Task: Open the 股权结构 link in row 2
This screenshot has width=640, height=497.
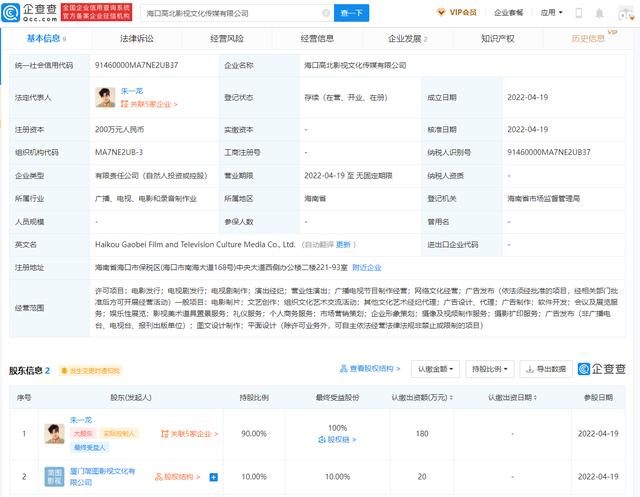Action: pyautogui.click(x=178, y=477)
